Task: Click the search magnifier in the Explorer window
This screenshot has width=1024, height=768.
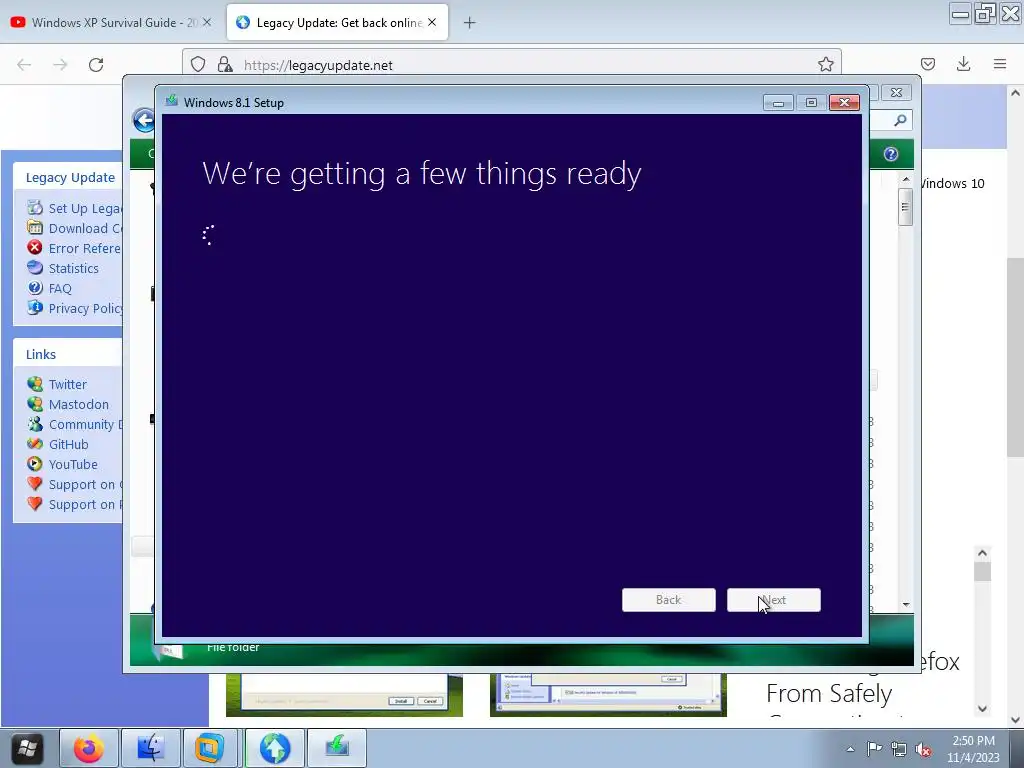Action: coord(900,120)
